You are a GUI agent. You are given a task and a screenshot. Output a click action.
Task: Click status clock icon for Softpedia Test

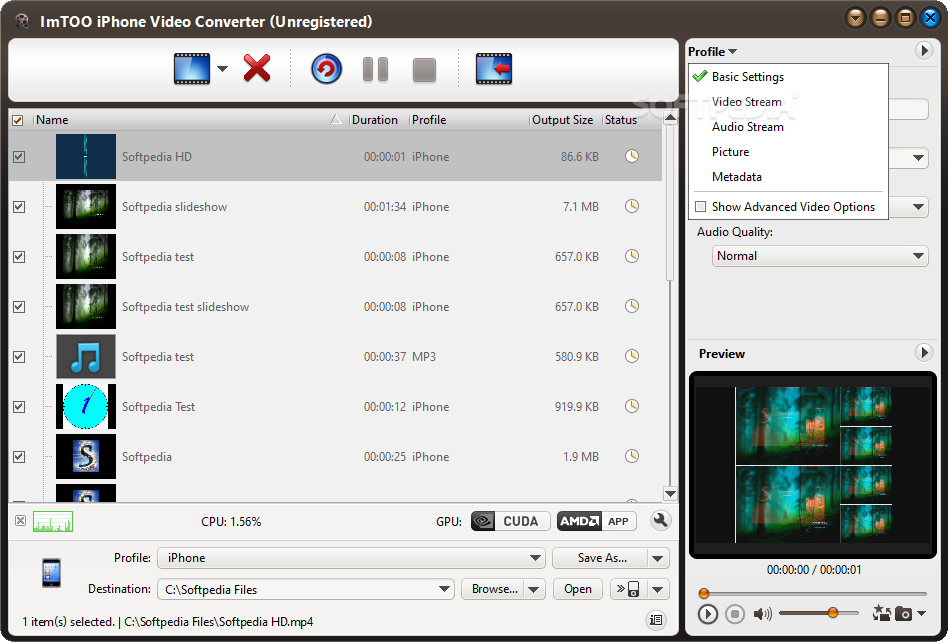632,406
